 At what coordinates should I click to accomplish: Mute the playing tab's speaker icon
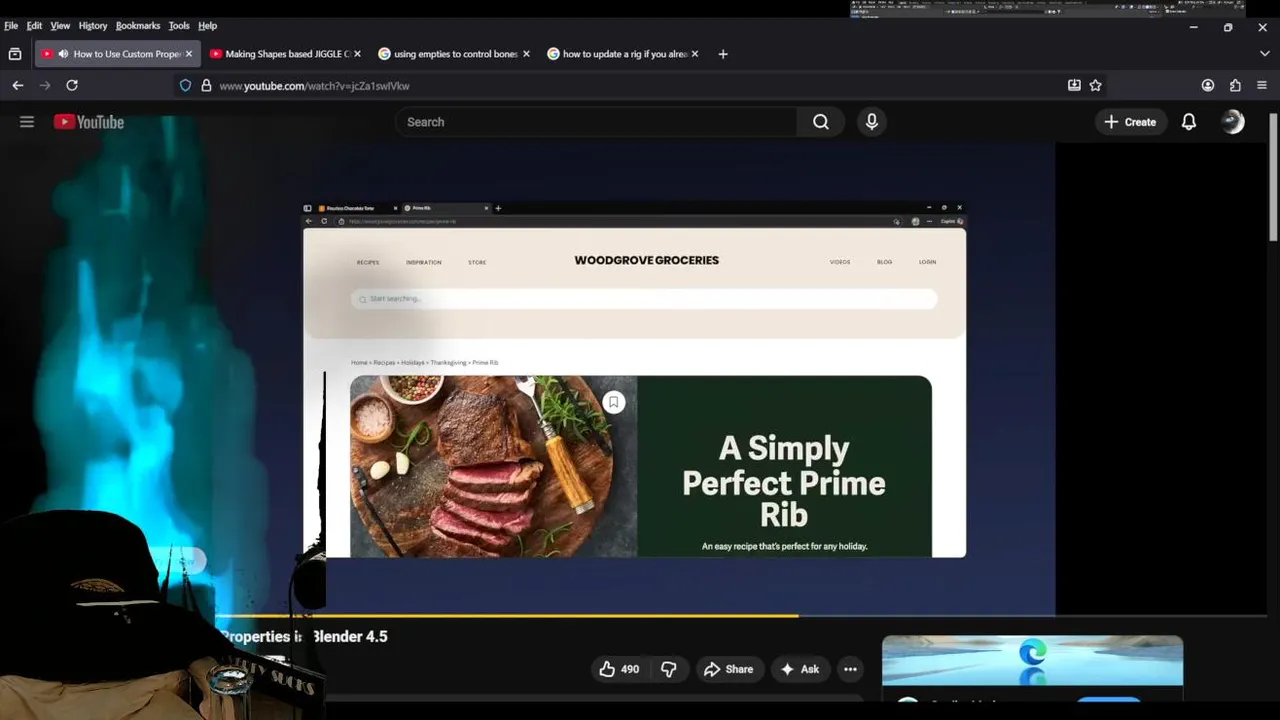point(64,54)
